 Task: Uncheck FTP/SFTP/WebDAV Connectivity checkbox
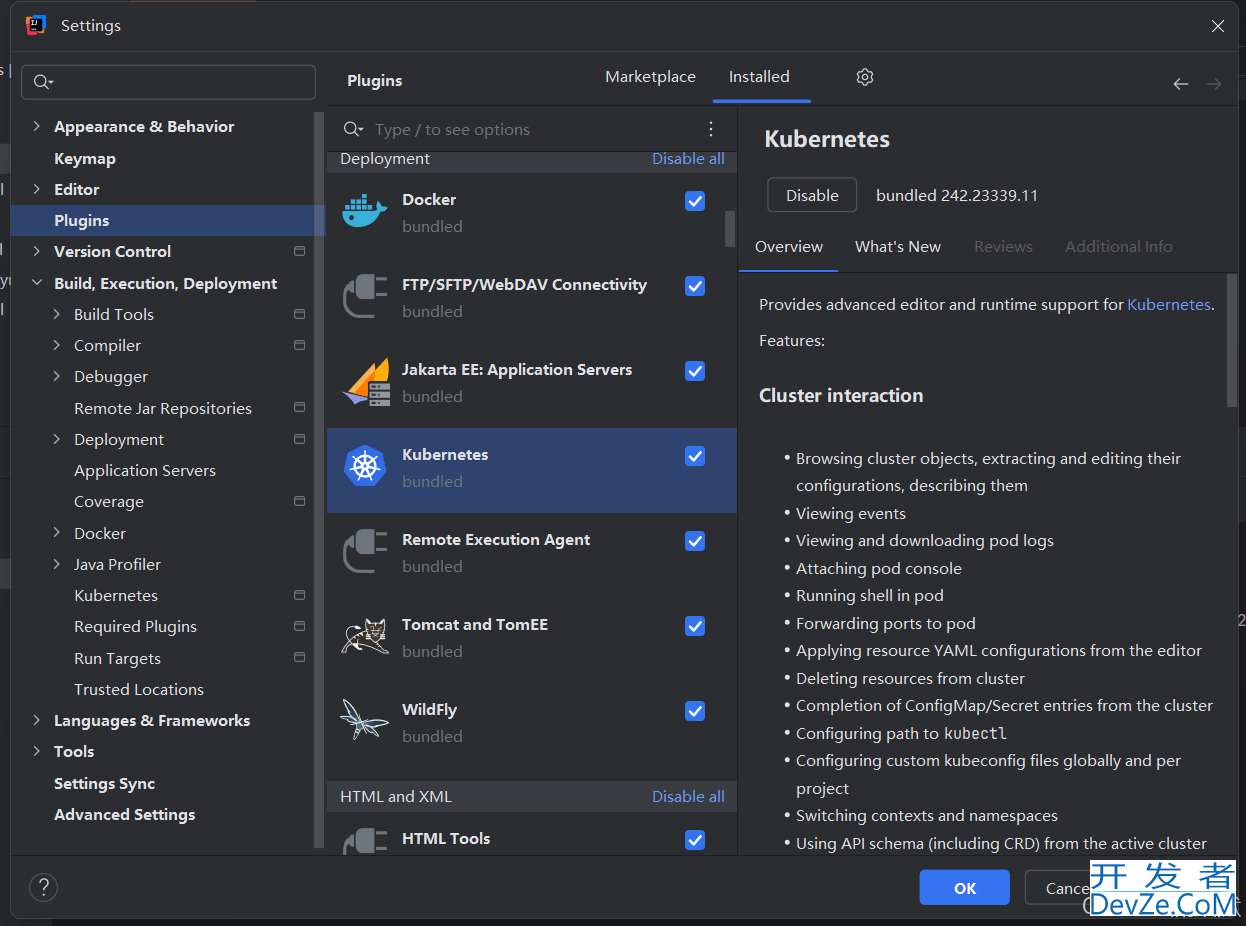point(695,286)
